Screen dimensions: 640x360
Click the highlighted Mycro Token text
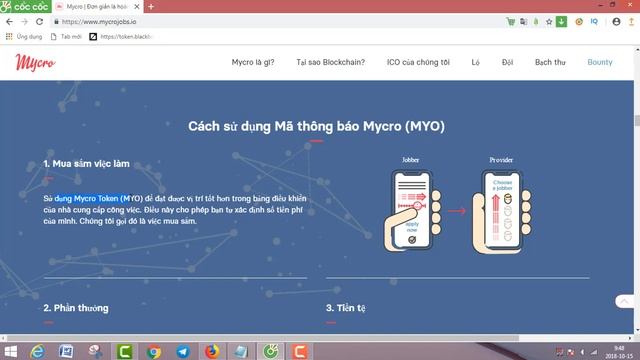coord(92,198)
